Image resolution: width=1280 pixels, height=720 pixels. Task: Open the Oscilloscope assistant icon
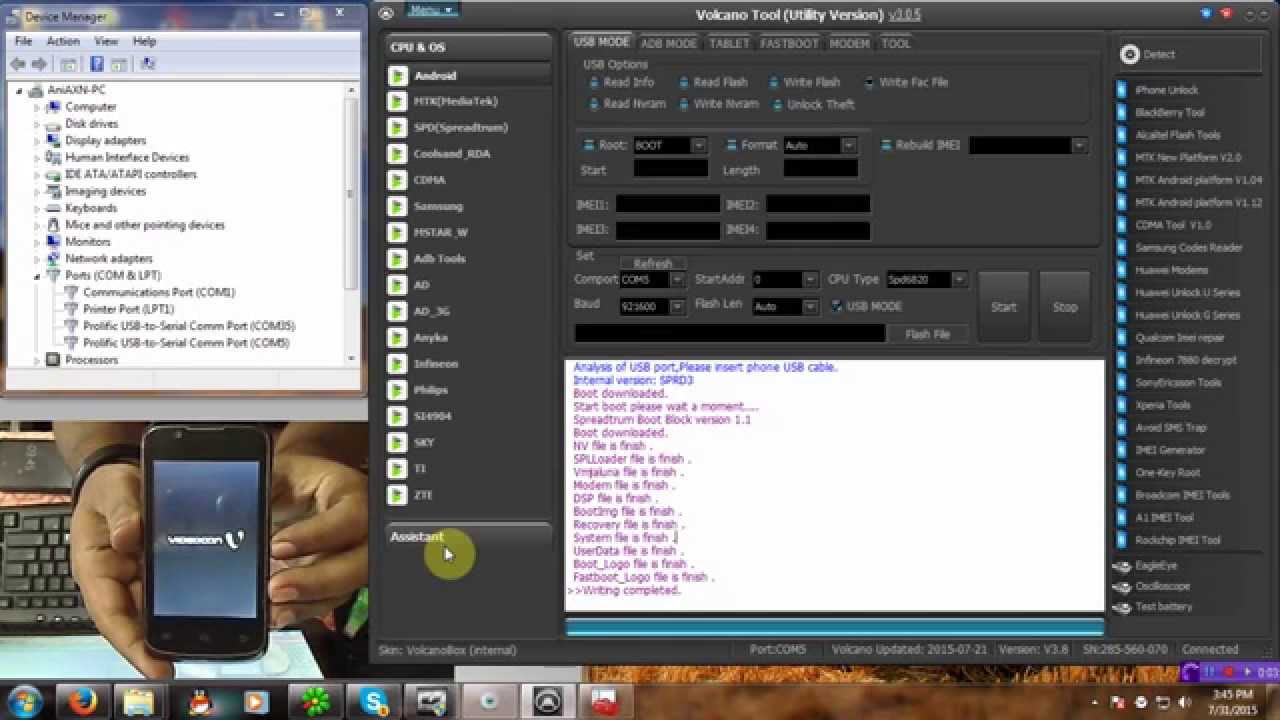click(x=1122, y=586)
